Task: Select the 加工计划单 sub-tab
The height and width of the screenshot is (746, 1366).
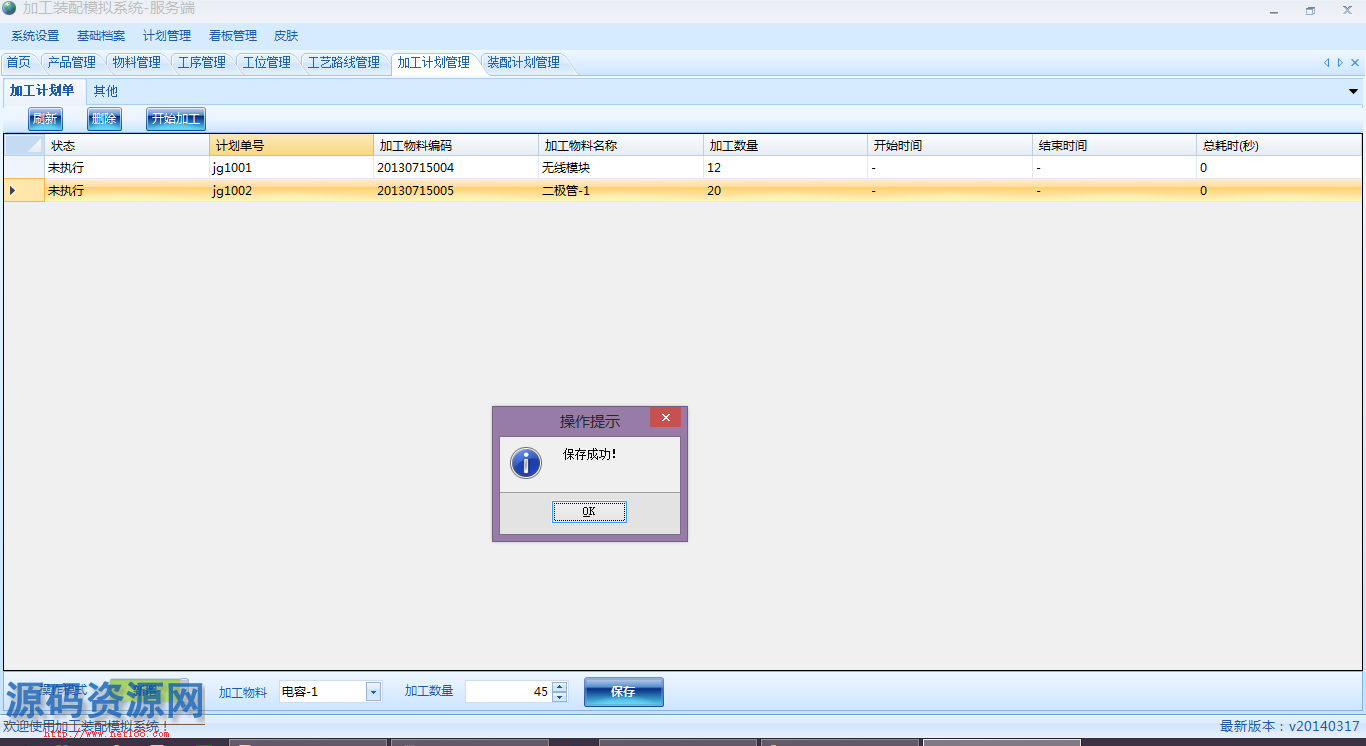Action: click(42, 91)
